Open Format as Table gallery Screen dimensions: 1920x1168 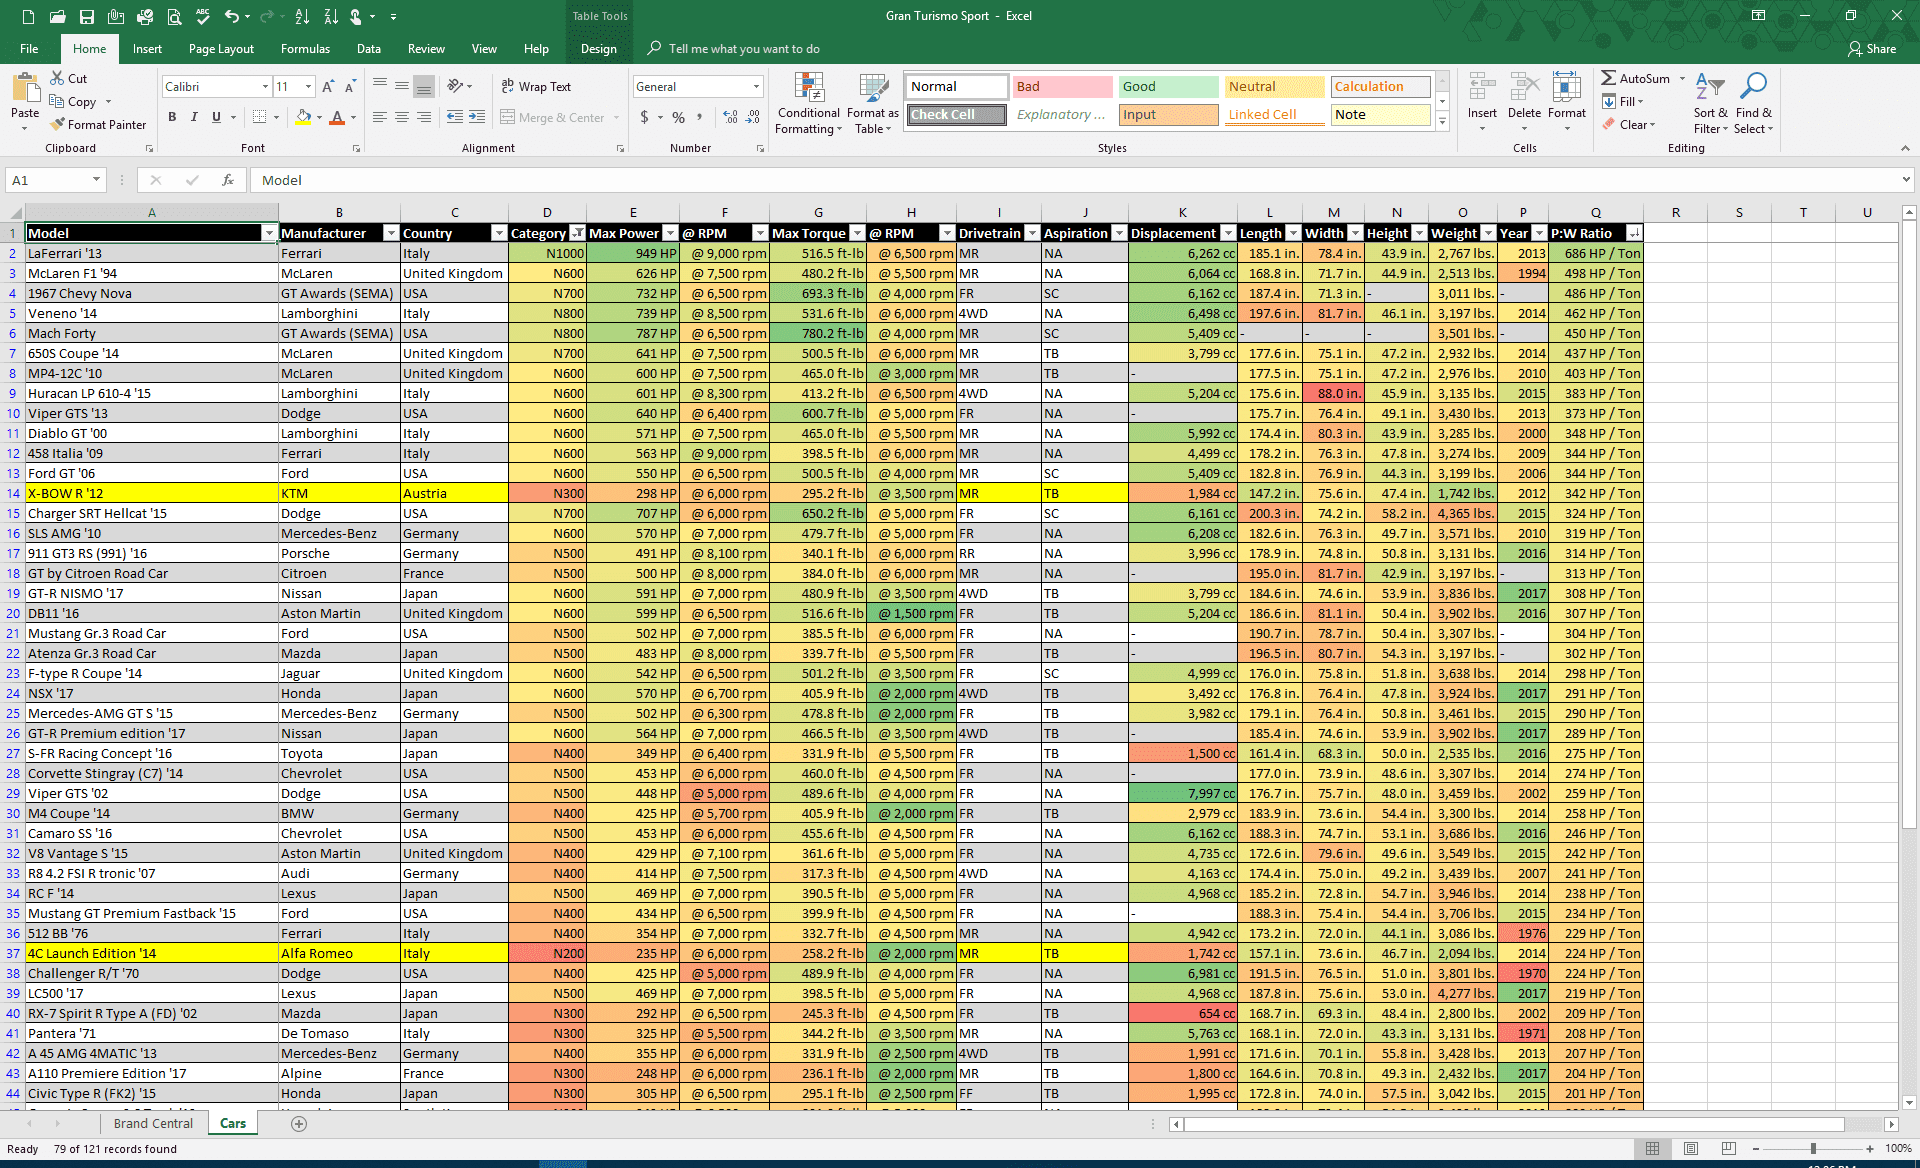(873, 102)
